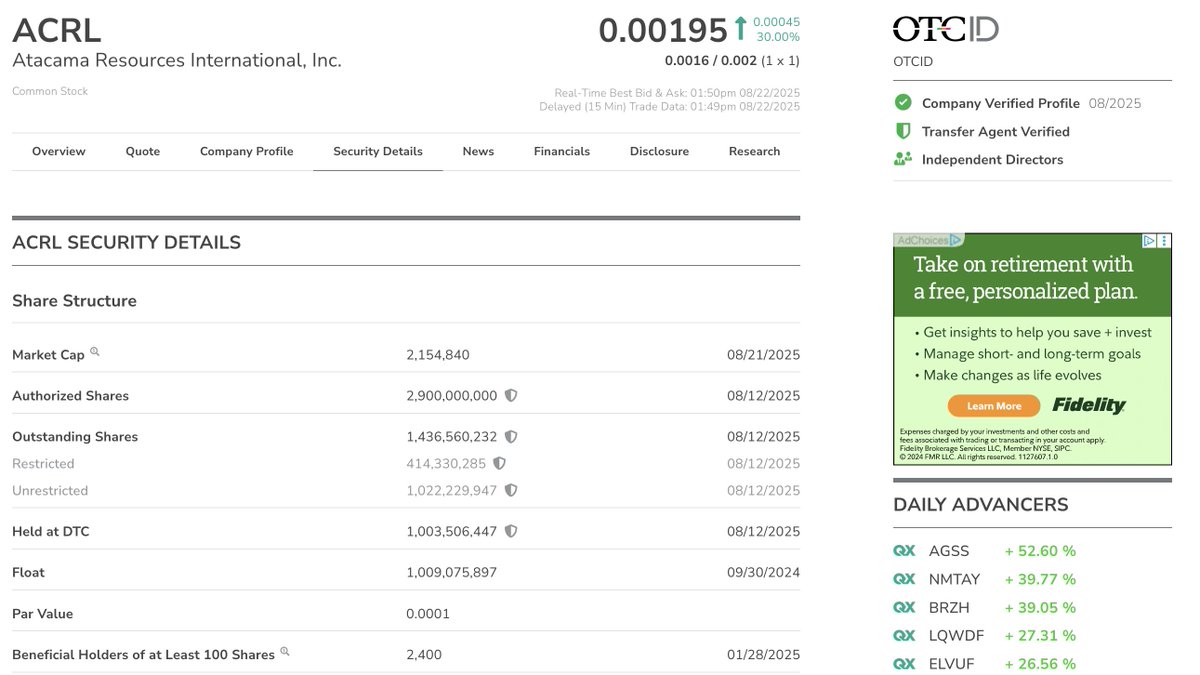Click the Authorized Shares value 2,900,000,000
This screenshot has width=1200, height=675.
pyautogui.click(x=452, y=396)
